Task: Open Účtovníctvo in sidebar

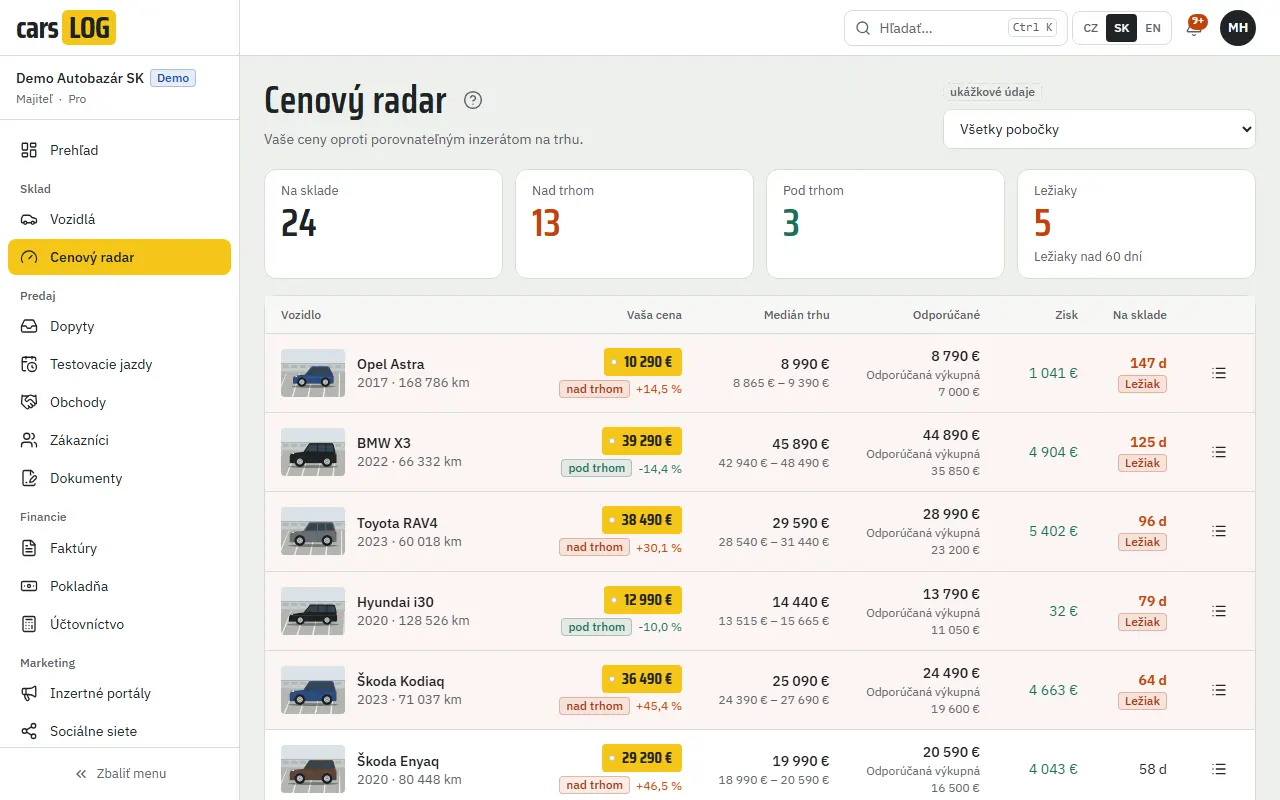Action: tap(119, 624)
